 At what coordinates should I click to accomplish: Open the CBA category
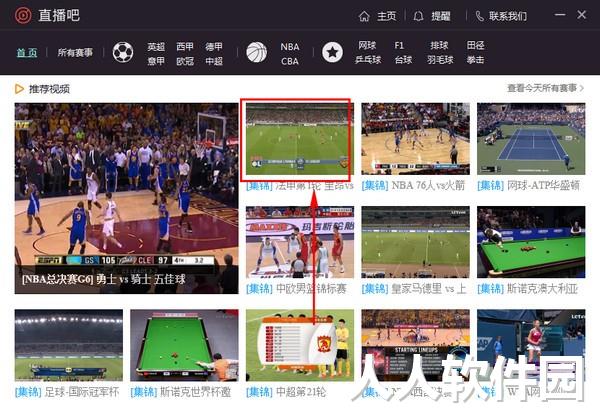point(290,61)
